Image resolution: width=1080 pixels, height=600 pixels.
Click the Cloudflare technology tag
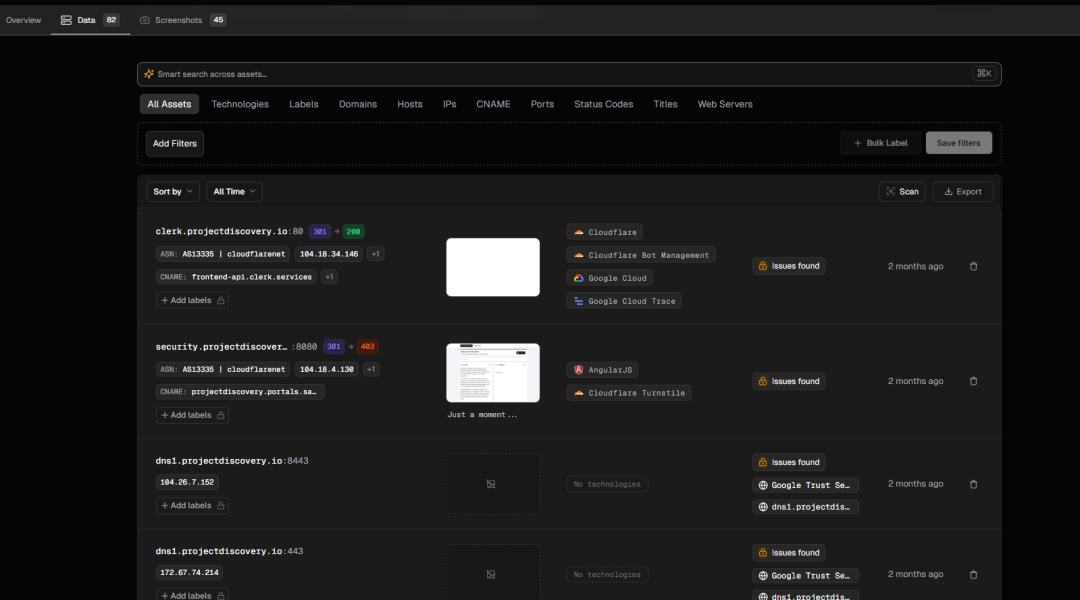(605, 232)
